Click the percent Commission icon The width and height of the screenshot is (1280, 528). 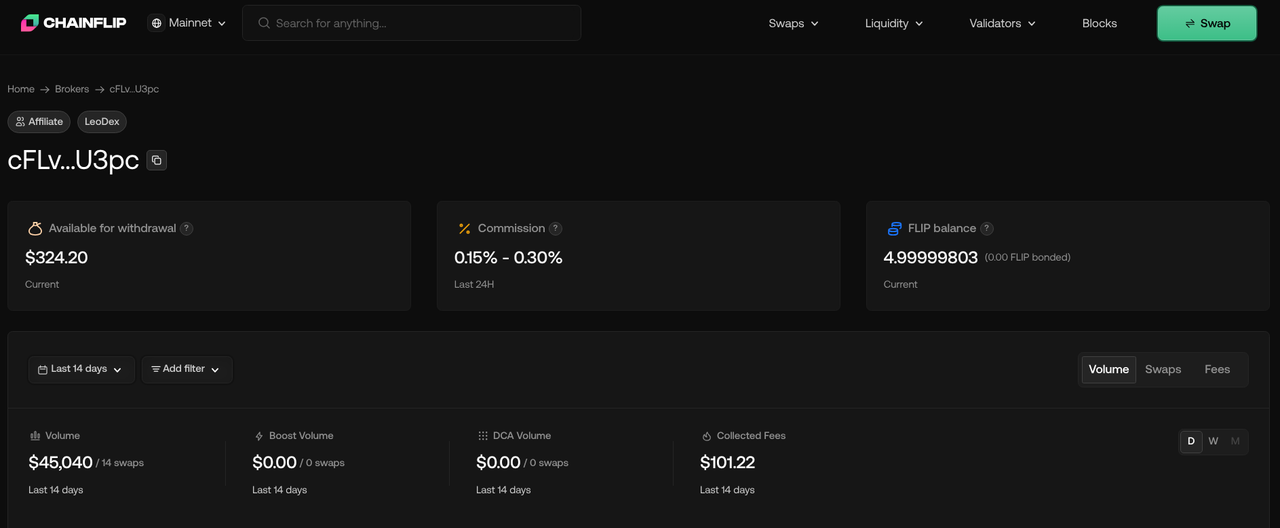tap(464, 228)
